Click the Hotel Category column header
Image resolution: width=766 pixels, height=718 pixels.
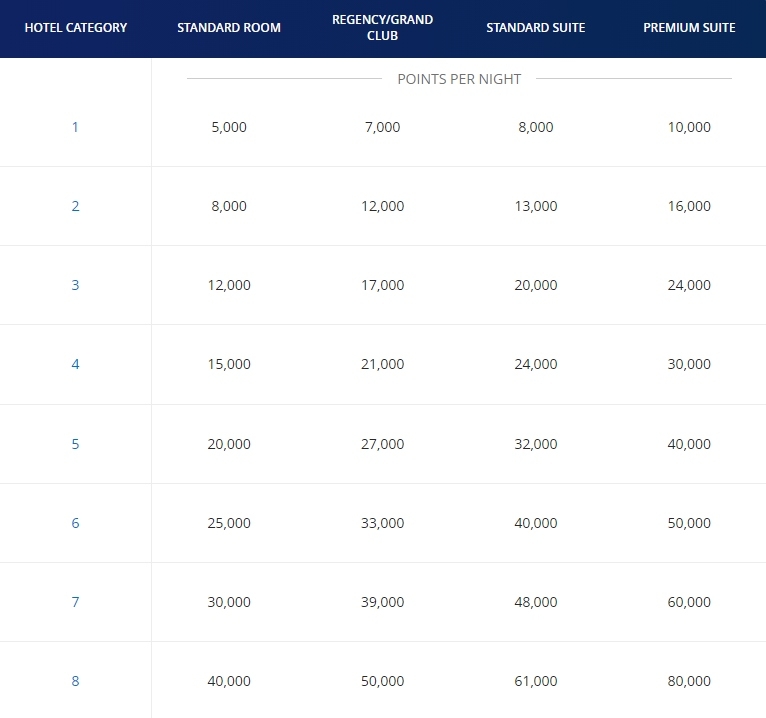(76, 28)
